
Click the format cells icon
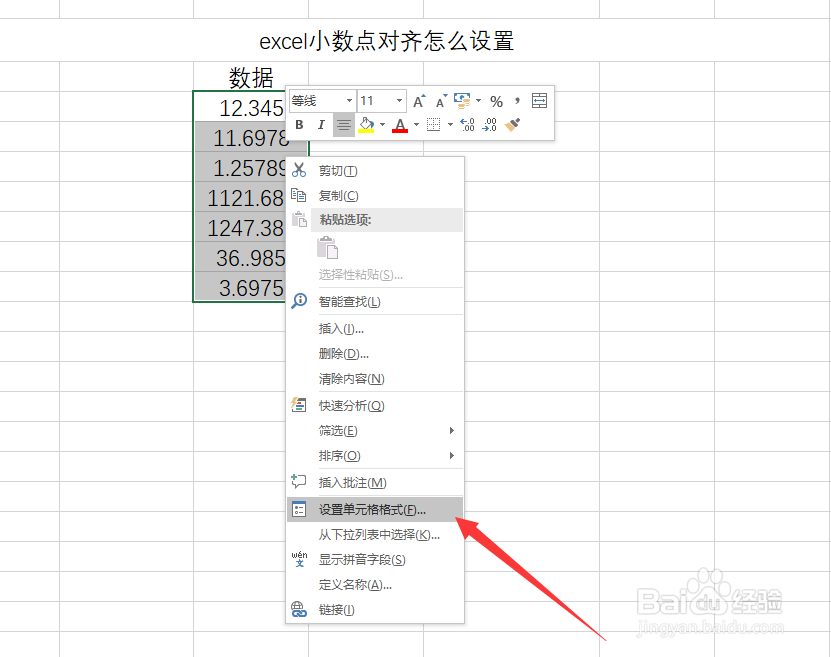[x=299, y=509]
